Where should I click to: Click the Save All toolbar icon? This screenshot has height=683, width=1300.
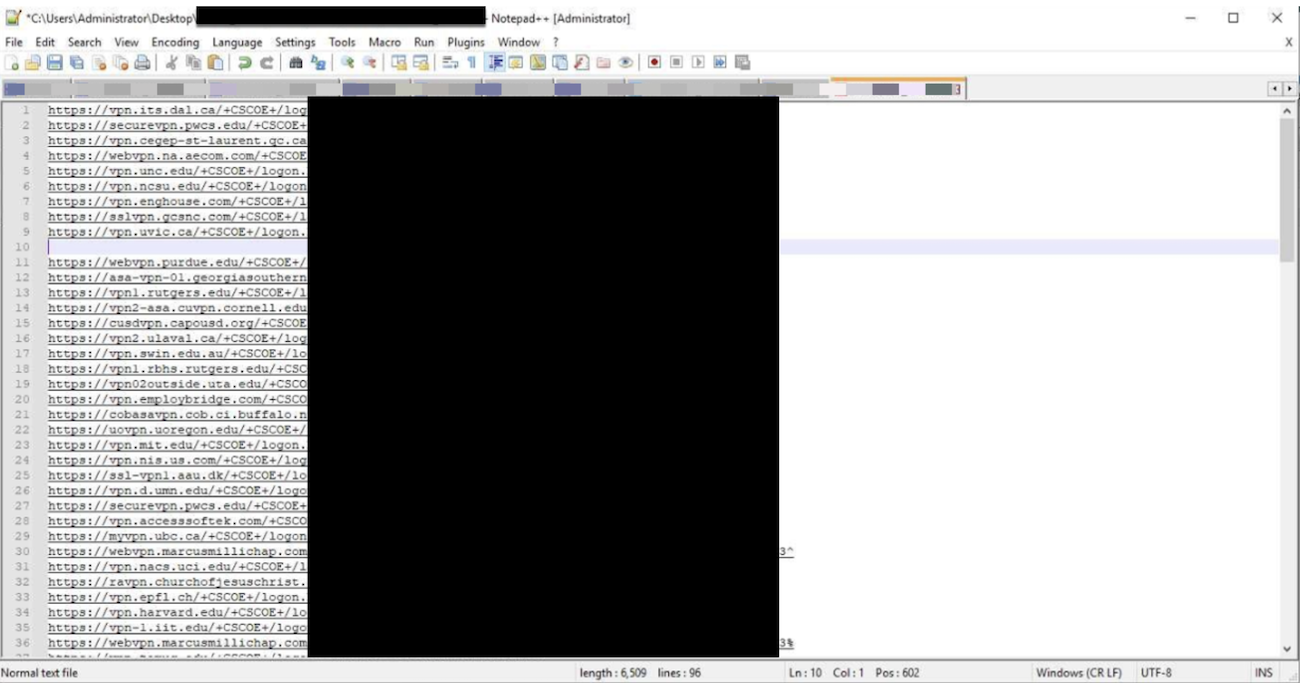click(x=77, y=62)
